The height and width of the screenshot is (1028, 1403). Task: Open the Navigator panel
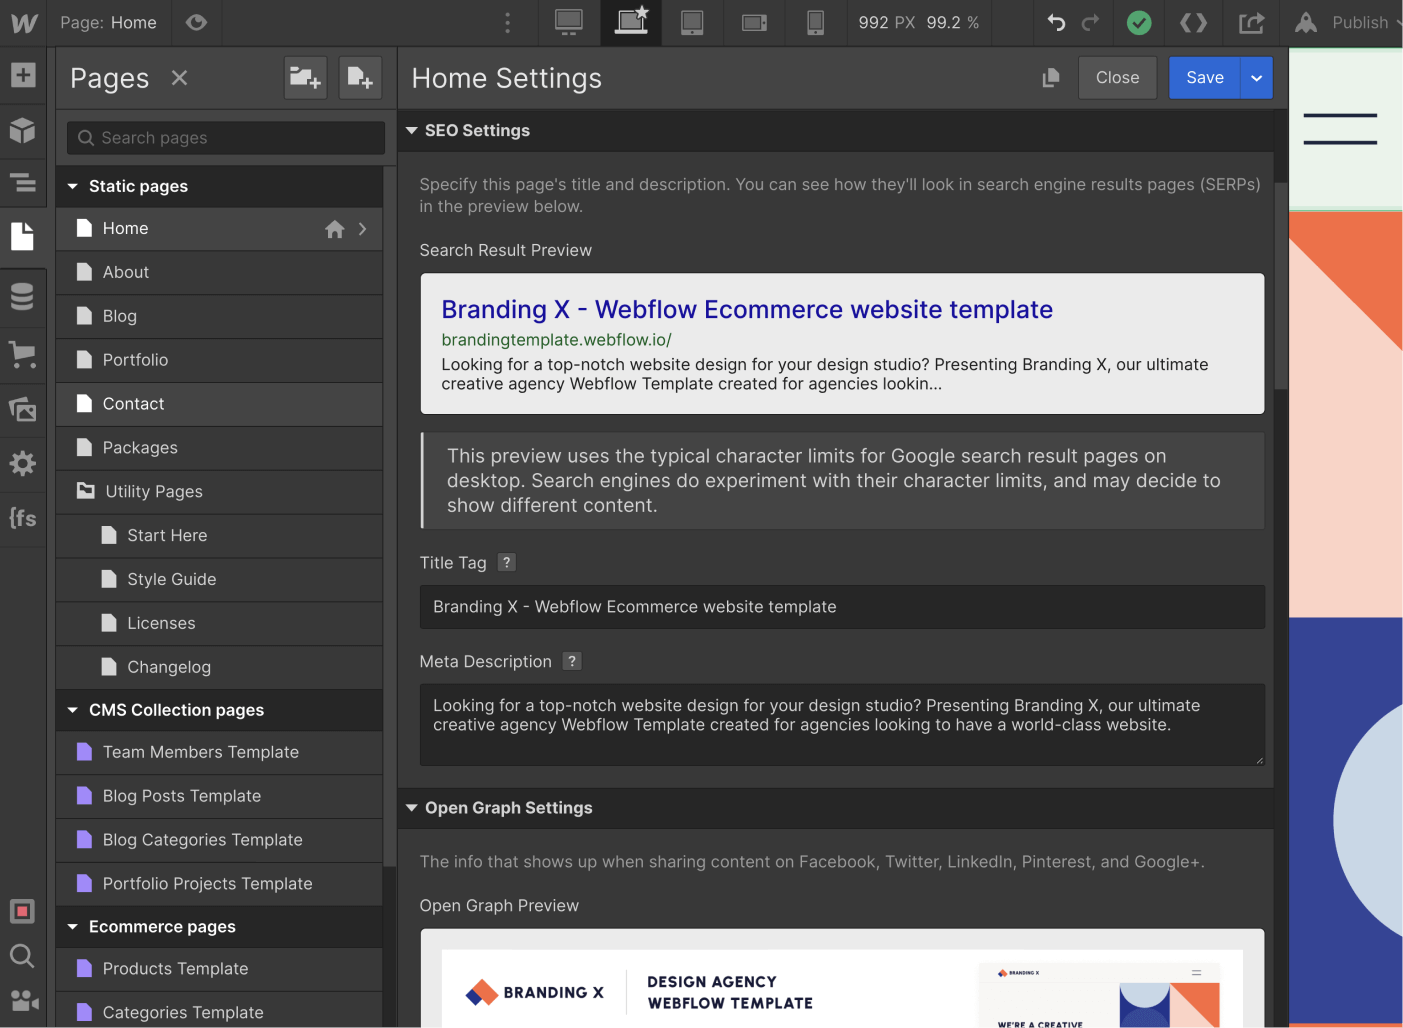click(x=23, y=183)
